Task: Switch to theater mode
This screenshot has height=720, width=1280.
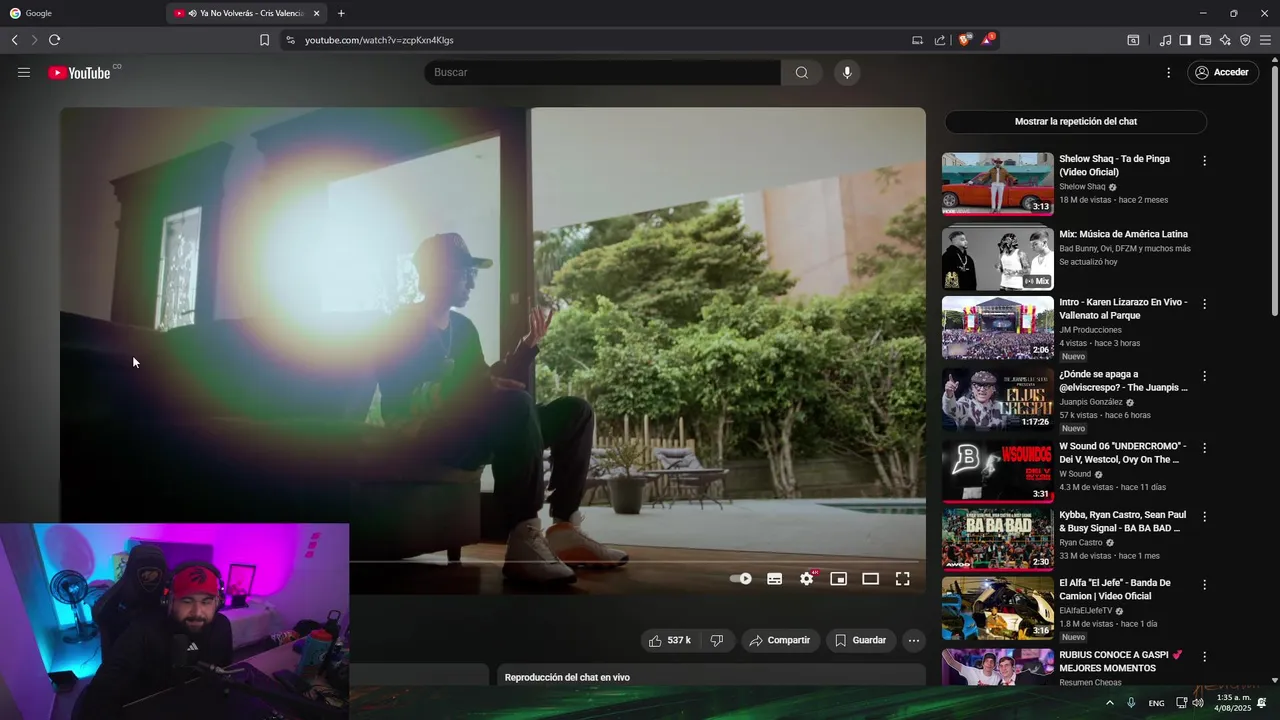Action: click(x=870, y=579)
